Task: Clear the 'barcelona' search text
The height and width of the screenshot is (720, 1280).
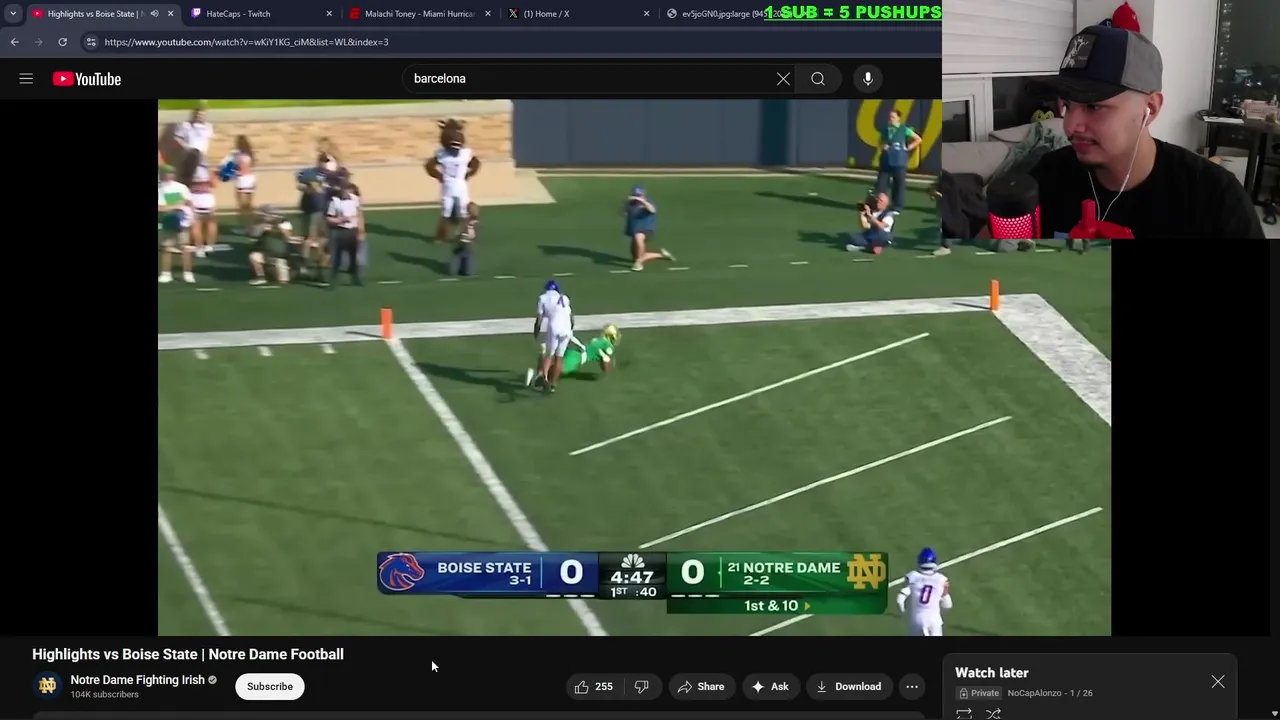Action: [x=783, y=79]
